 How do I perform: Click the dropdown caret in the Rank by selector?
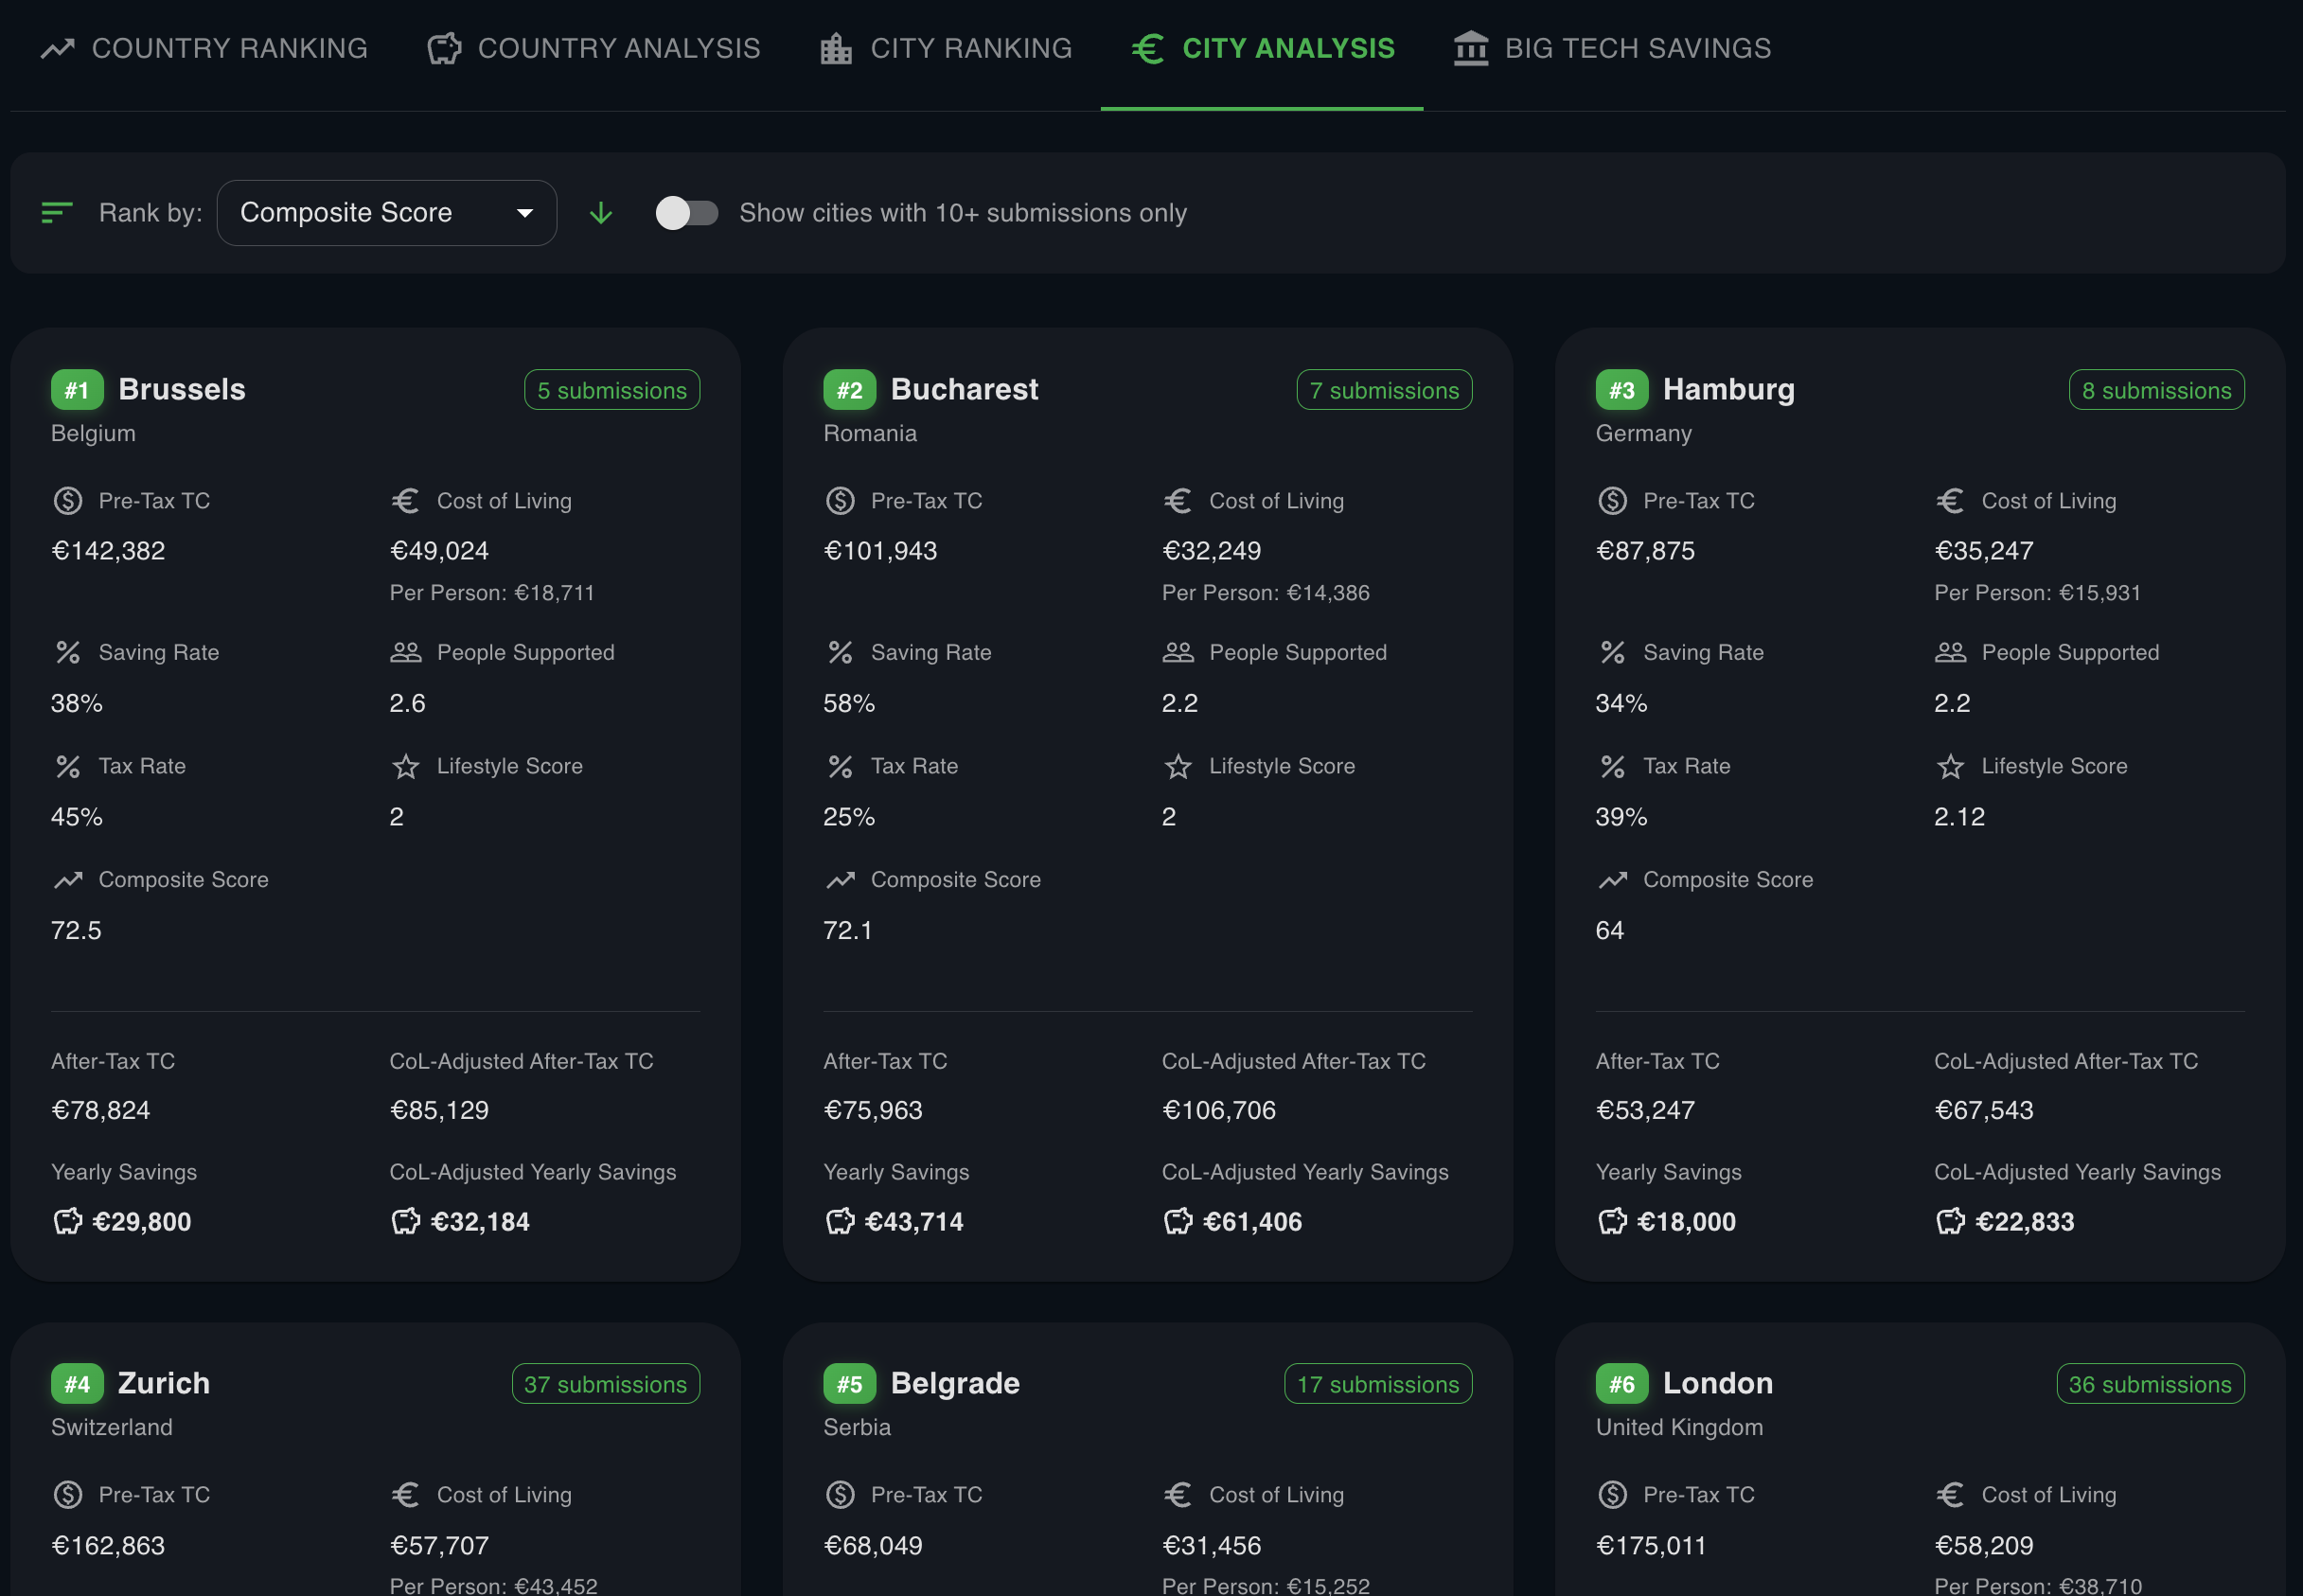coord(524,213)
